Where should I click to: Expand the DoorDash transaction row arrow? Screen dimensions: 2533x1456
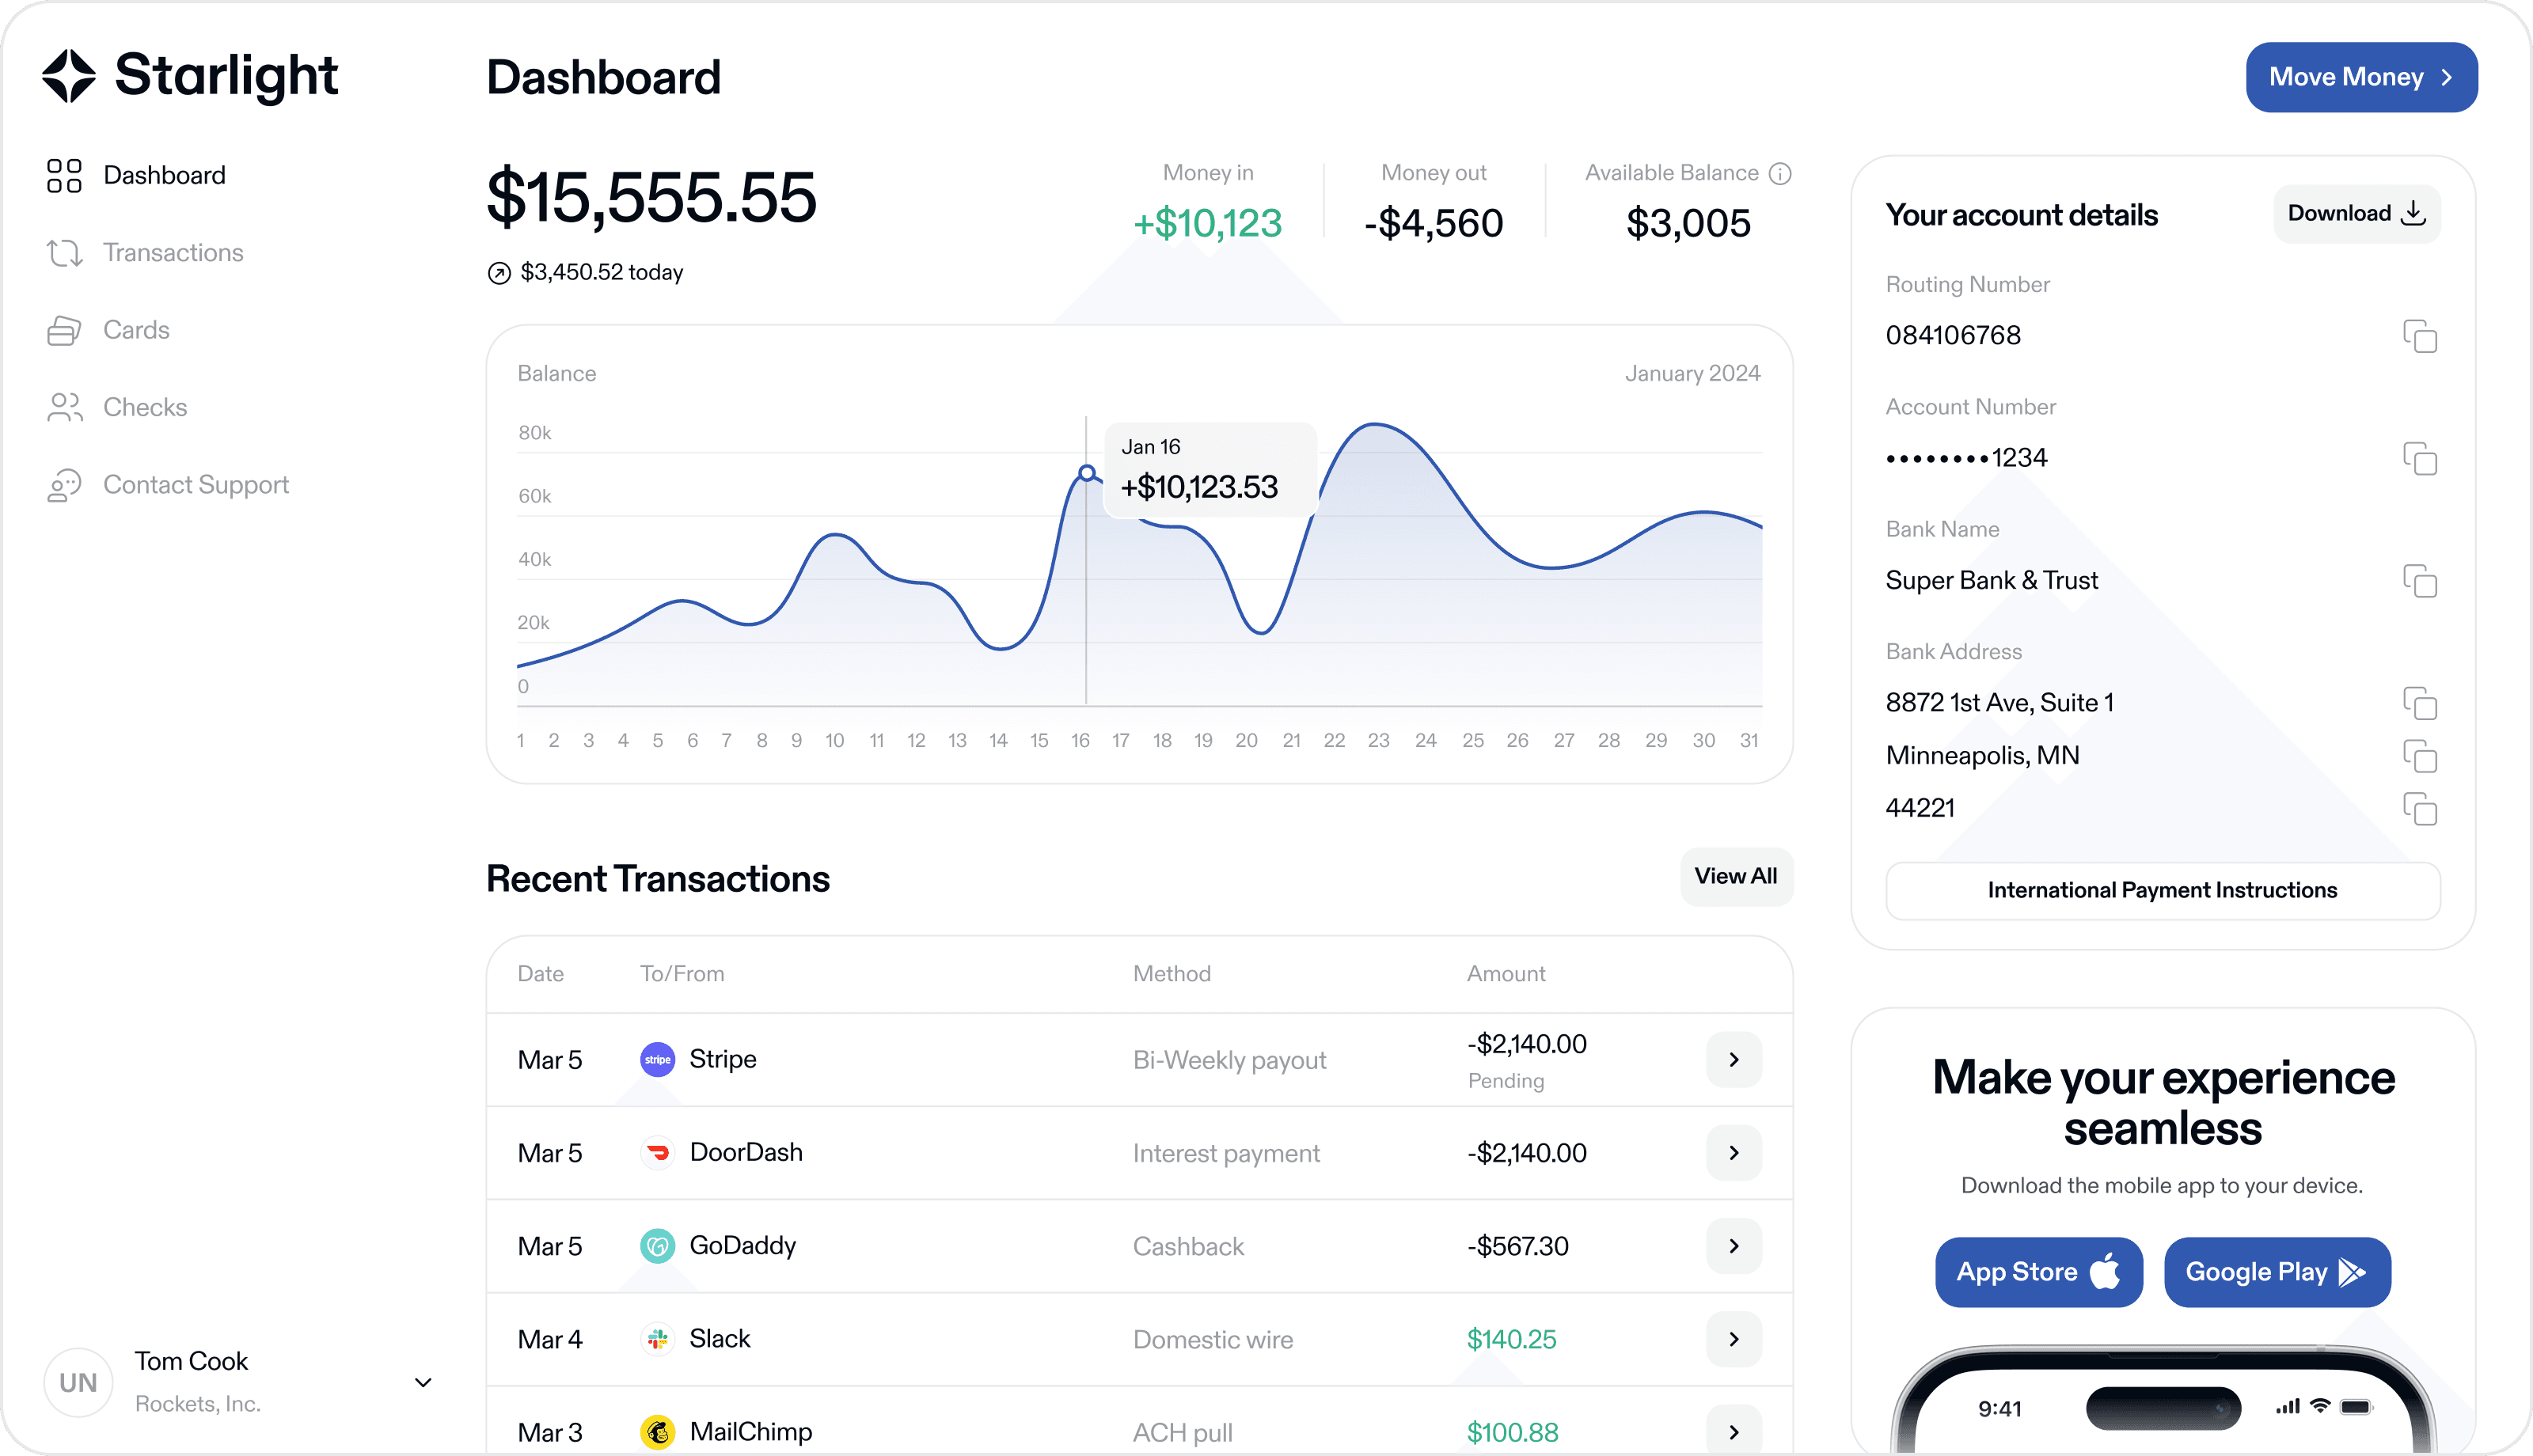1733,1153
